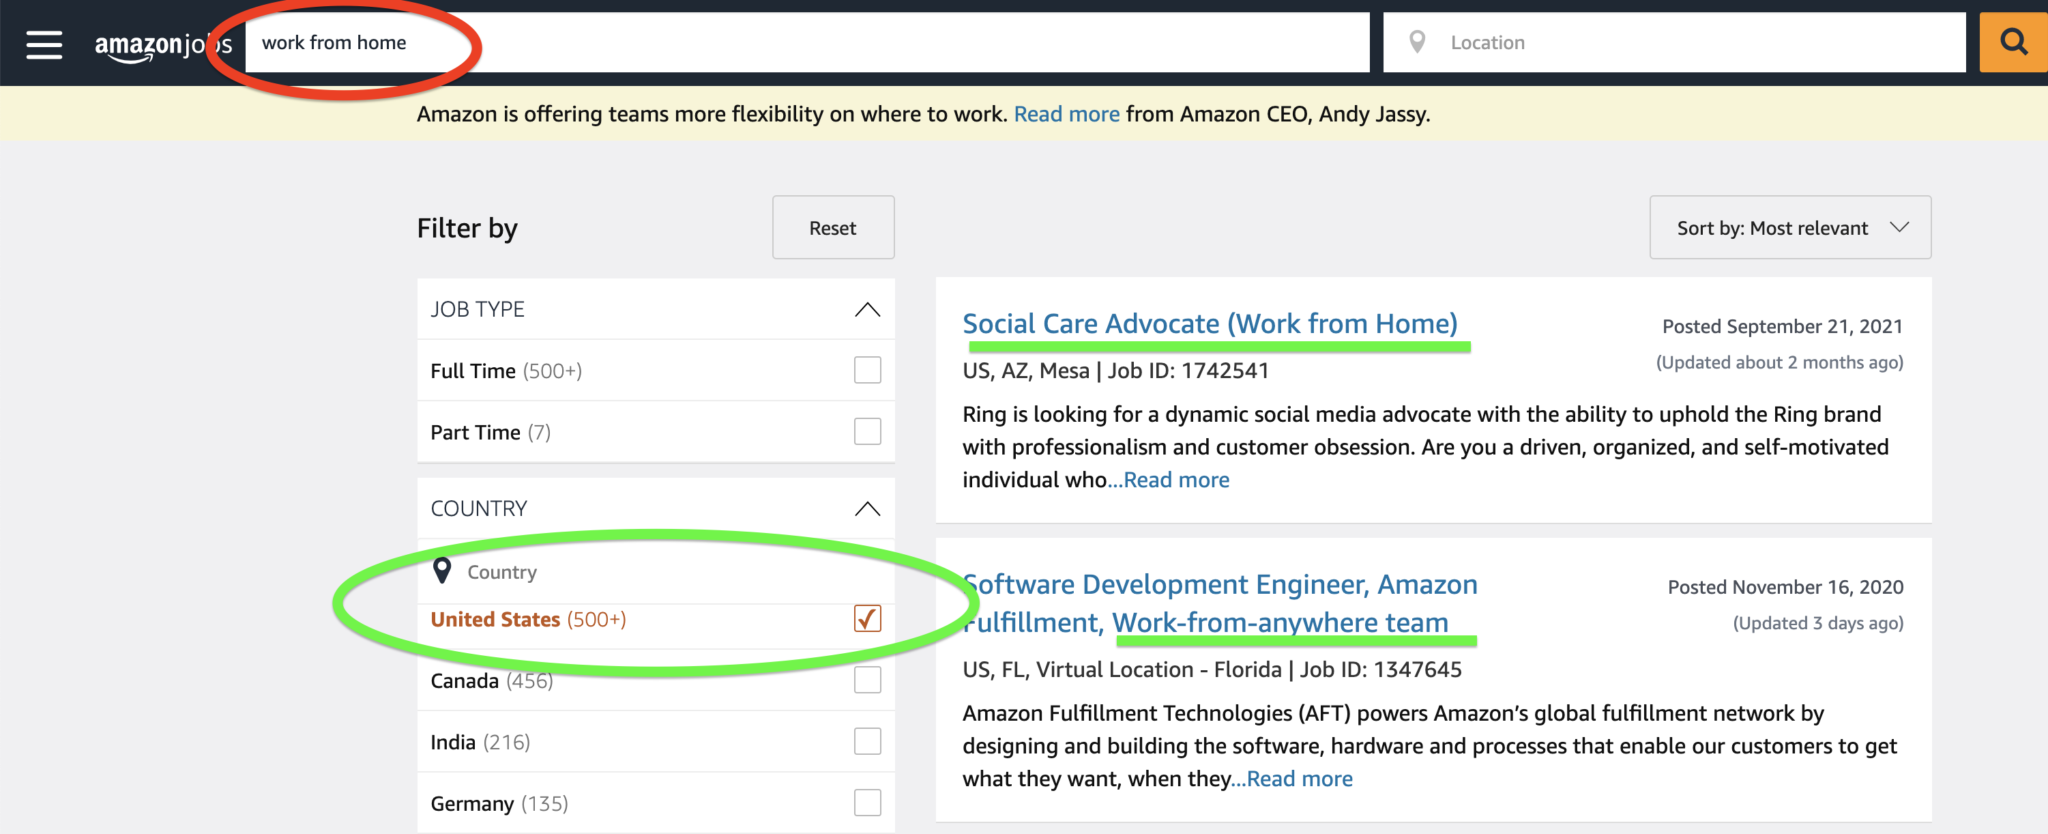Check the Part Time checkbox
Screen dimensions: 2048x834
pyautogui.click(x=868, y=432)
